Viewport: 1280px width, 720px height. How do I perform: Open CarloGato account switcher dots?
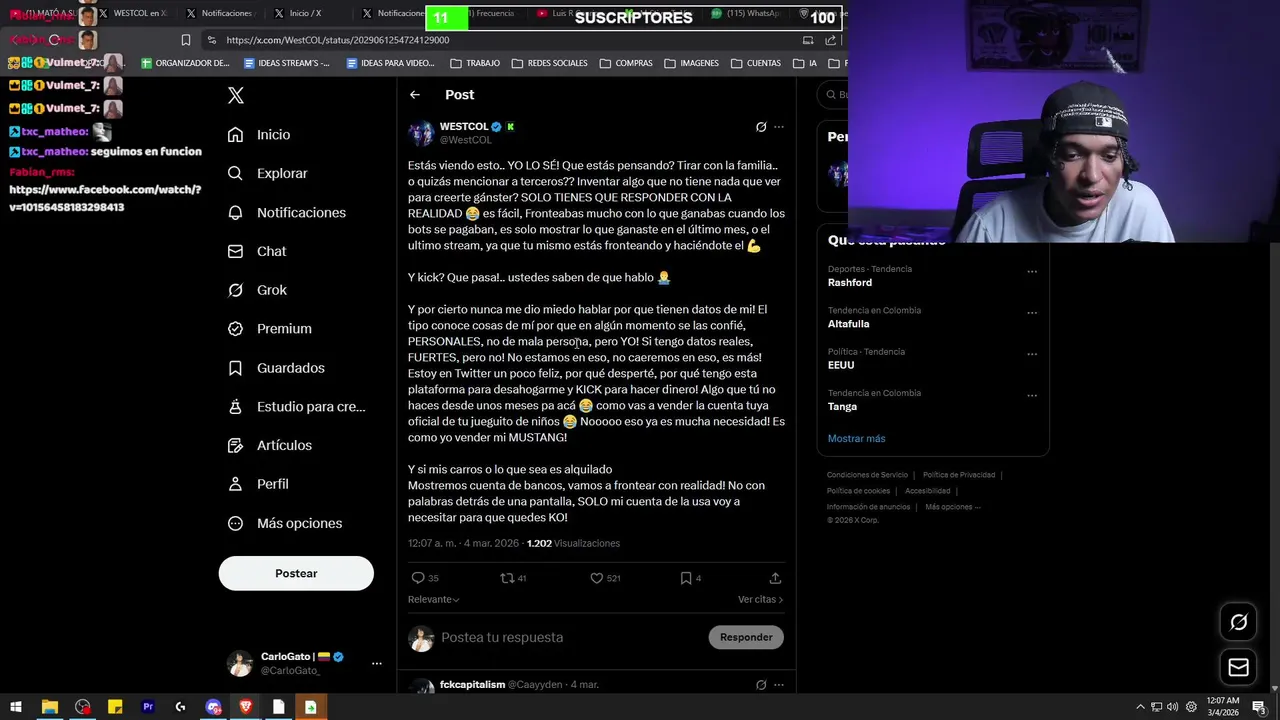[x=377, y=663]
